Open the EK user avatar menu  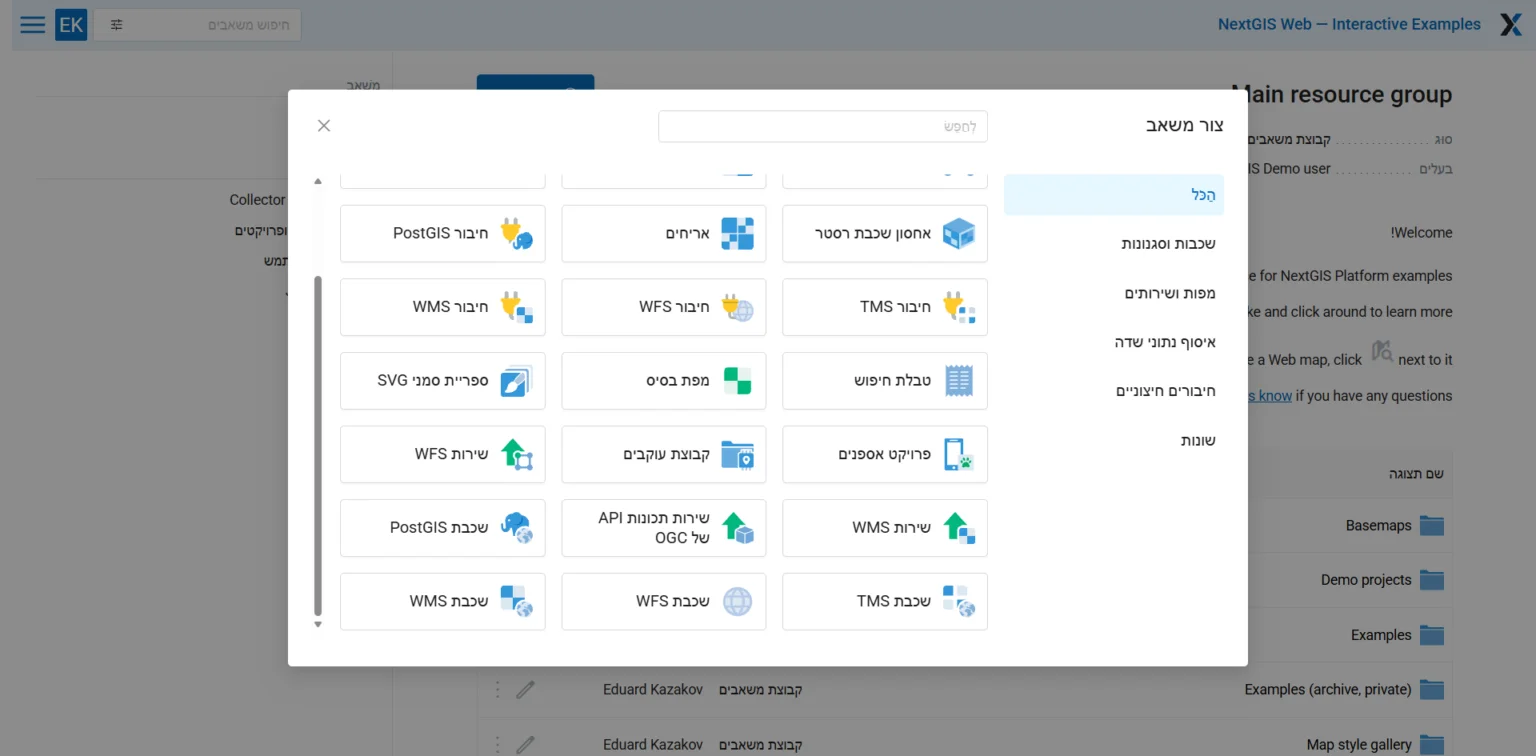point(71,25)
